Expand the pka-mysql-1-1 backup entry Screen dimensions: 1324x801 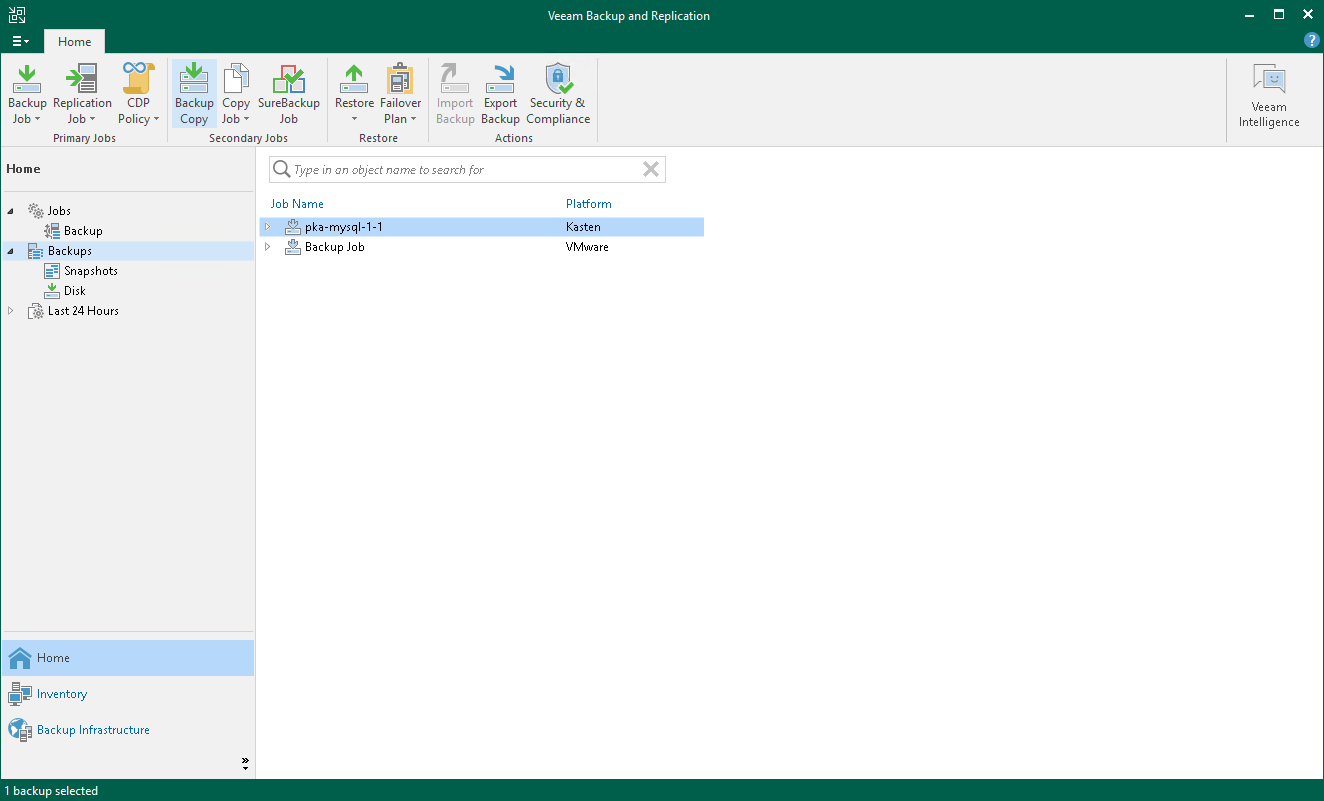(x=267, y=227)
